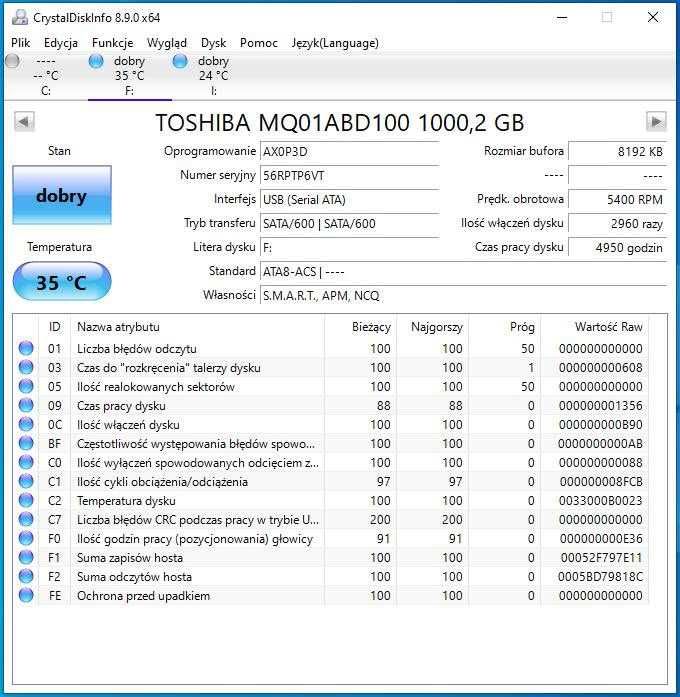Click raw value 00052F797E11
680x697 pixels.
(601, 557)
